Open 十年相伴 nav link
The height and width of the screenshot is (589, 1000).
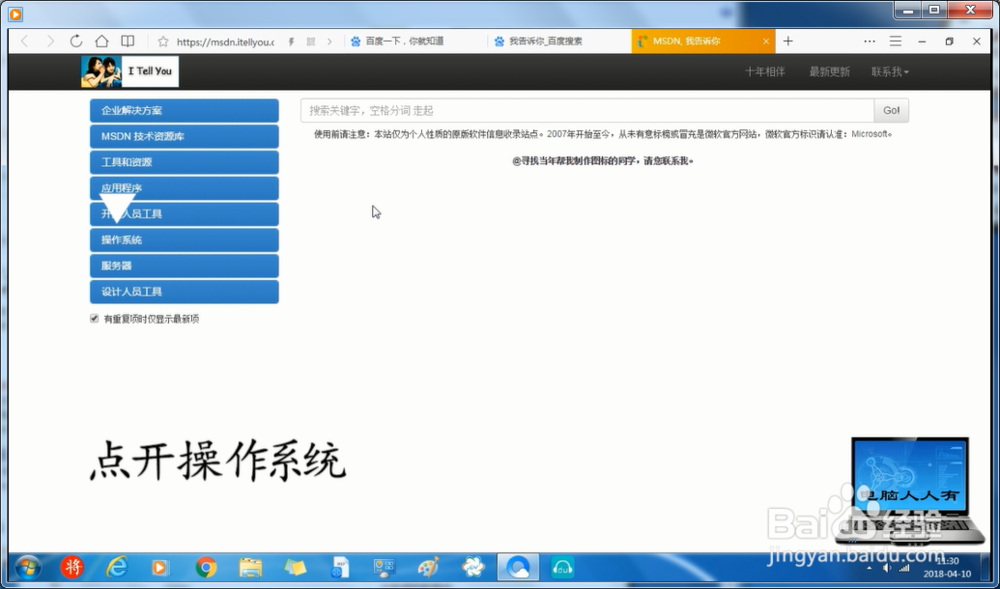[x=765, y=72]
